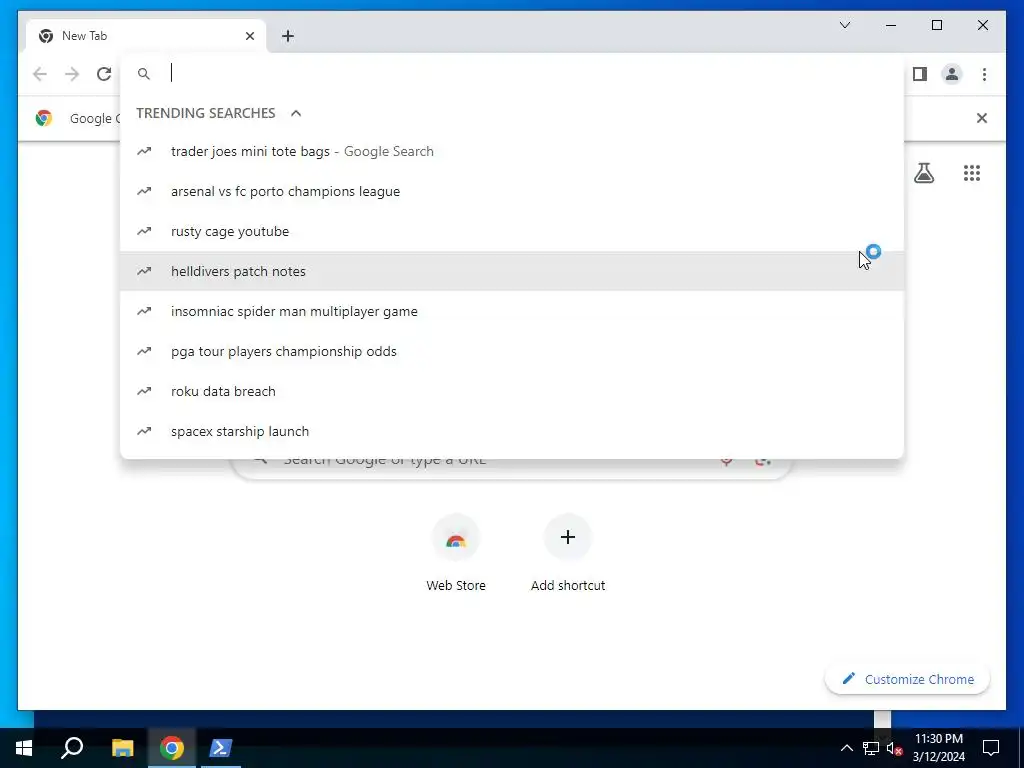The height and width of the screenshot is (768, 1024).
Task: Minimize the Chrome window
Action: pos(891,25)
